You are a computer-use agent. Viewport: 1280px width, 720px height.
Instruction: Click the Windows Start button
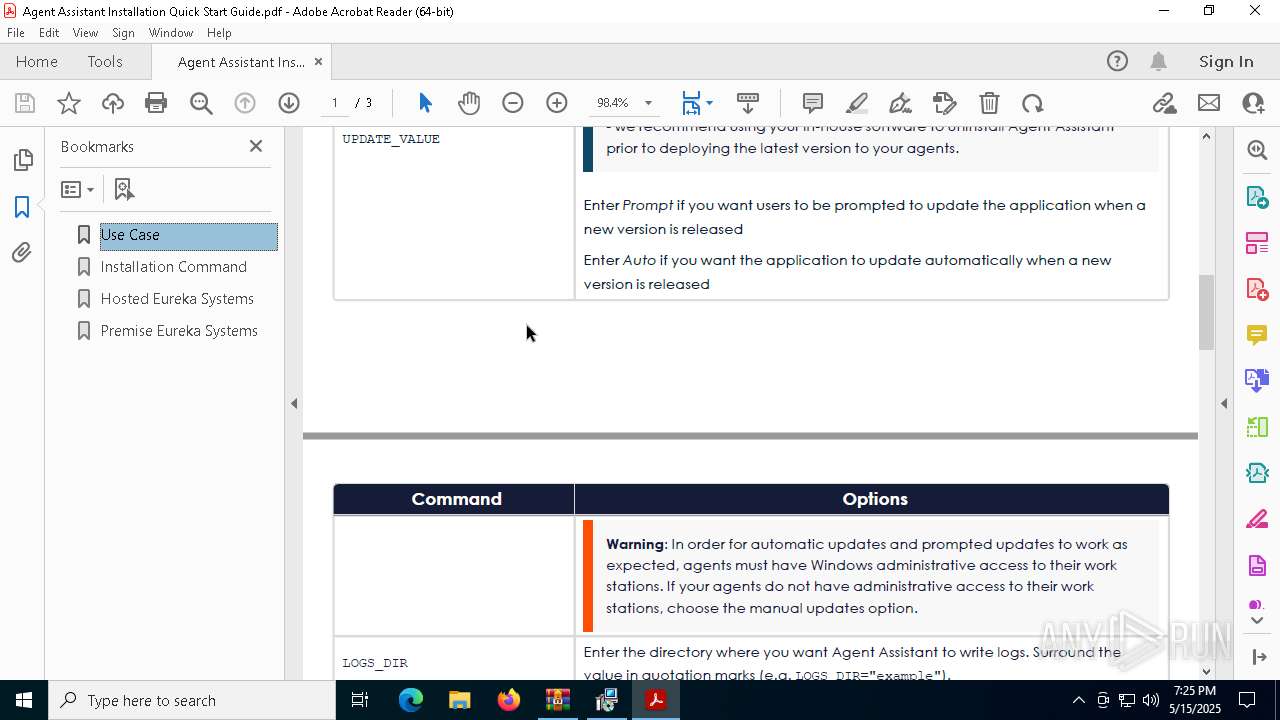pyautogui.click(x=23, y=700)
